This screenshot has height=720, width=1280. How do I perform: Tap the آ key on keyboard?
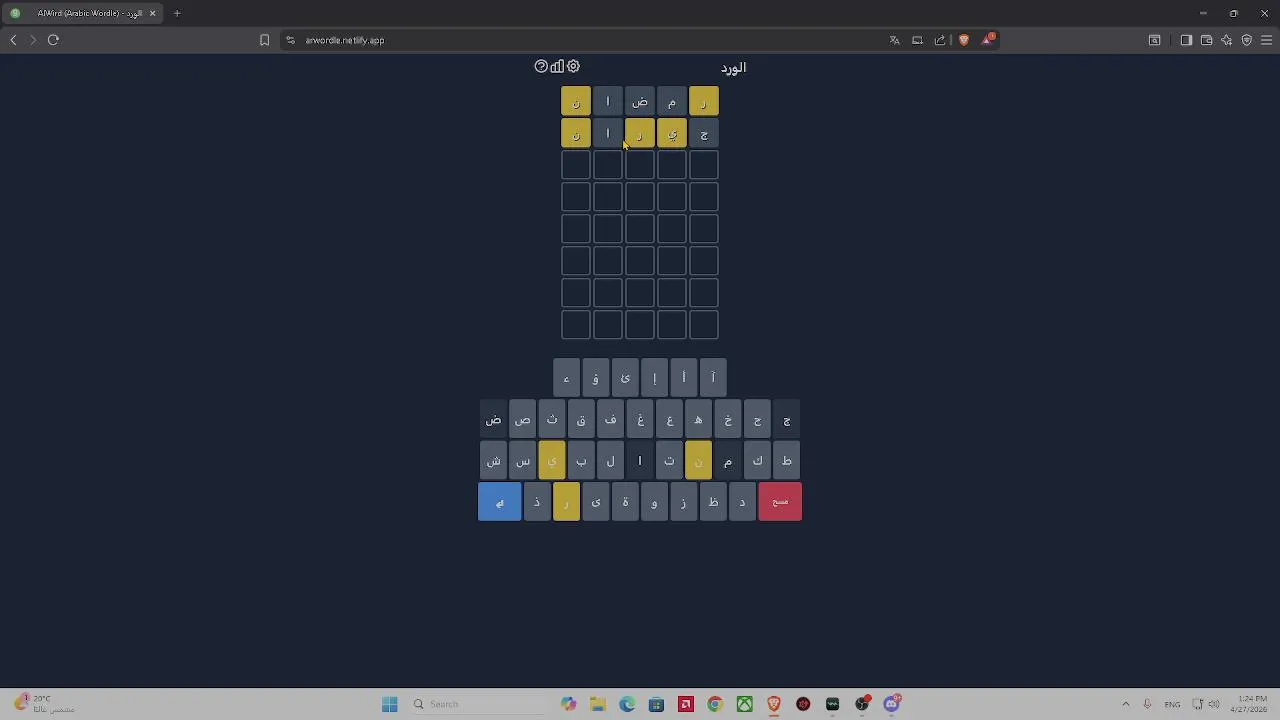click(x=713, y=377)
